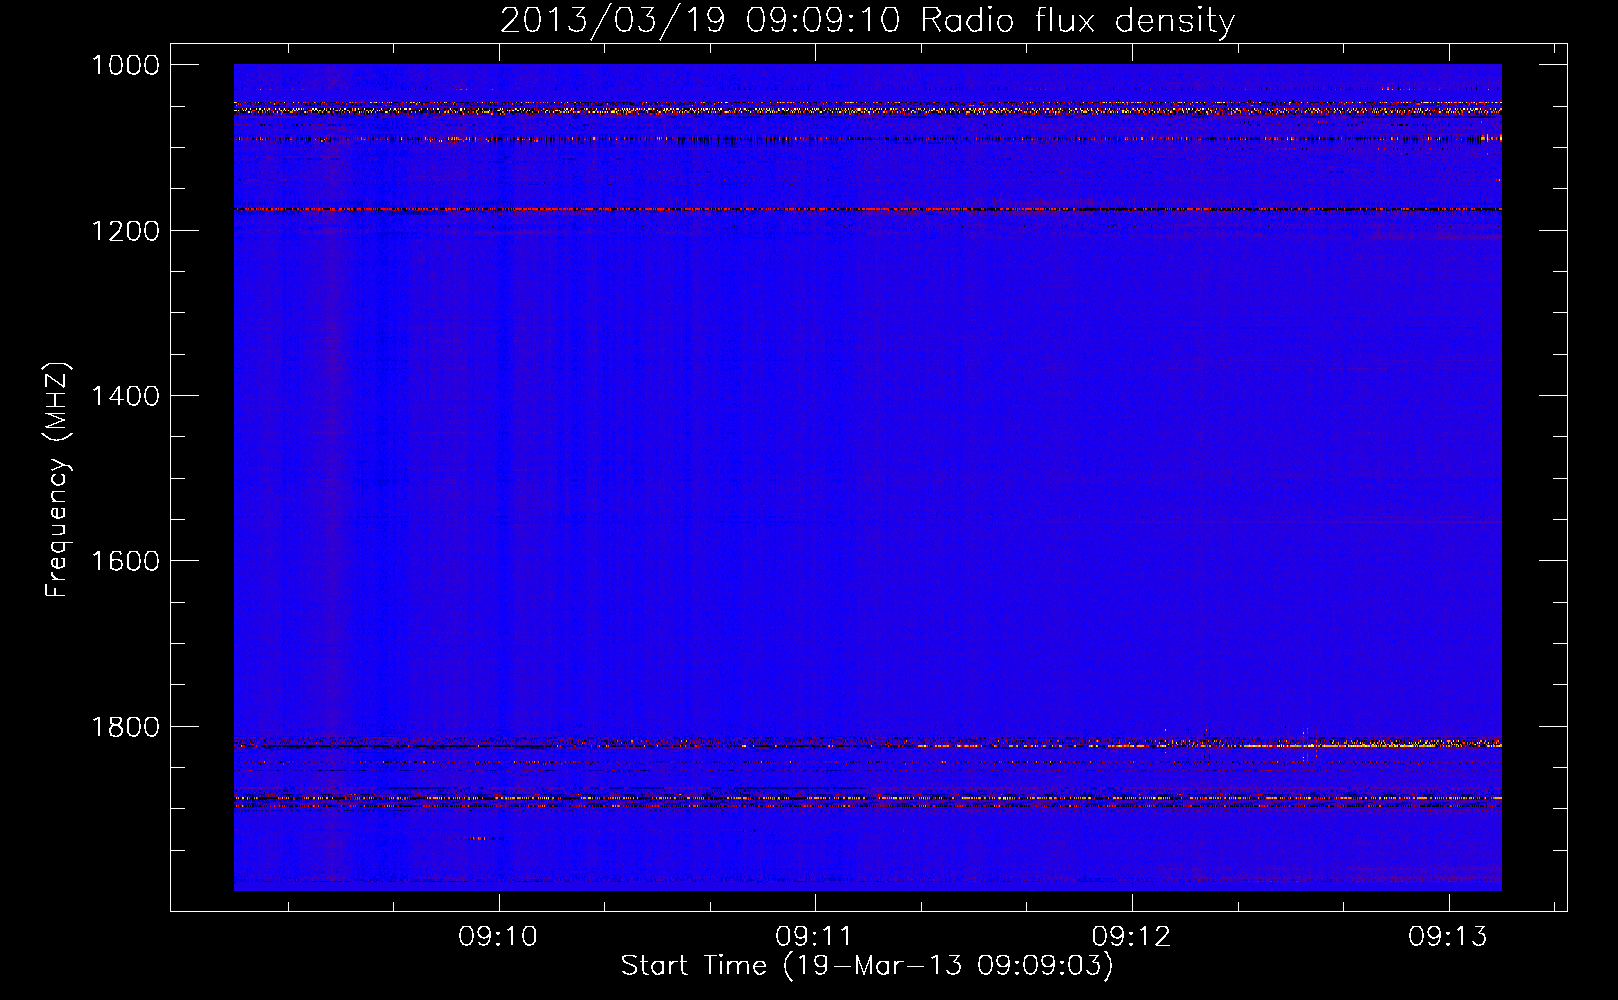Click the 1000 frequency axis label
This screenshot has width=1618, height=1000.
coord(125,65)
